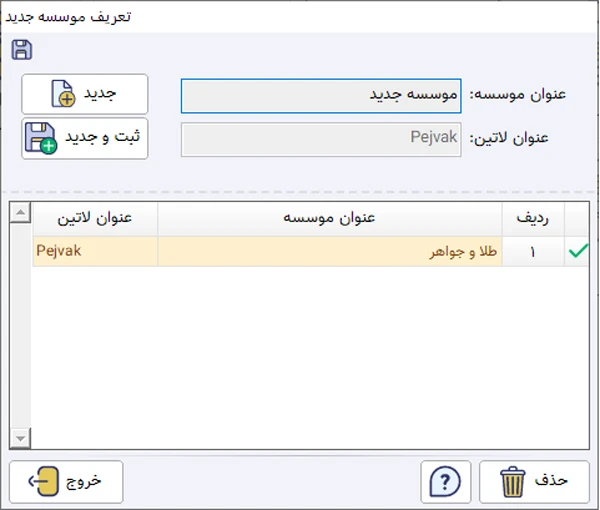Click the عنوان لاتین: label beside the input
The width and height of the screenshot is (600, 510).
coord(524,138)
